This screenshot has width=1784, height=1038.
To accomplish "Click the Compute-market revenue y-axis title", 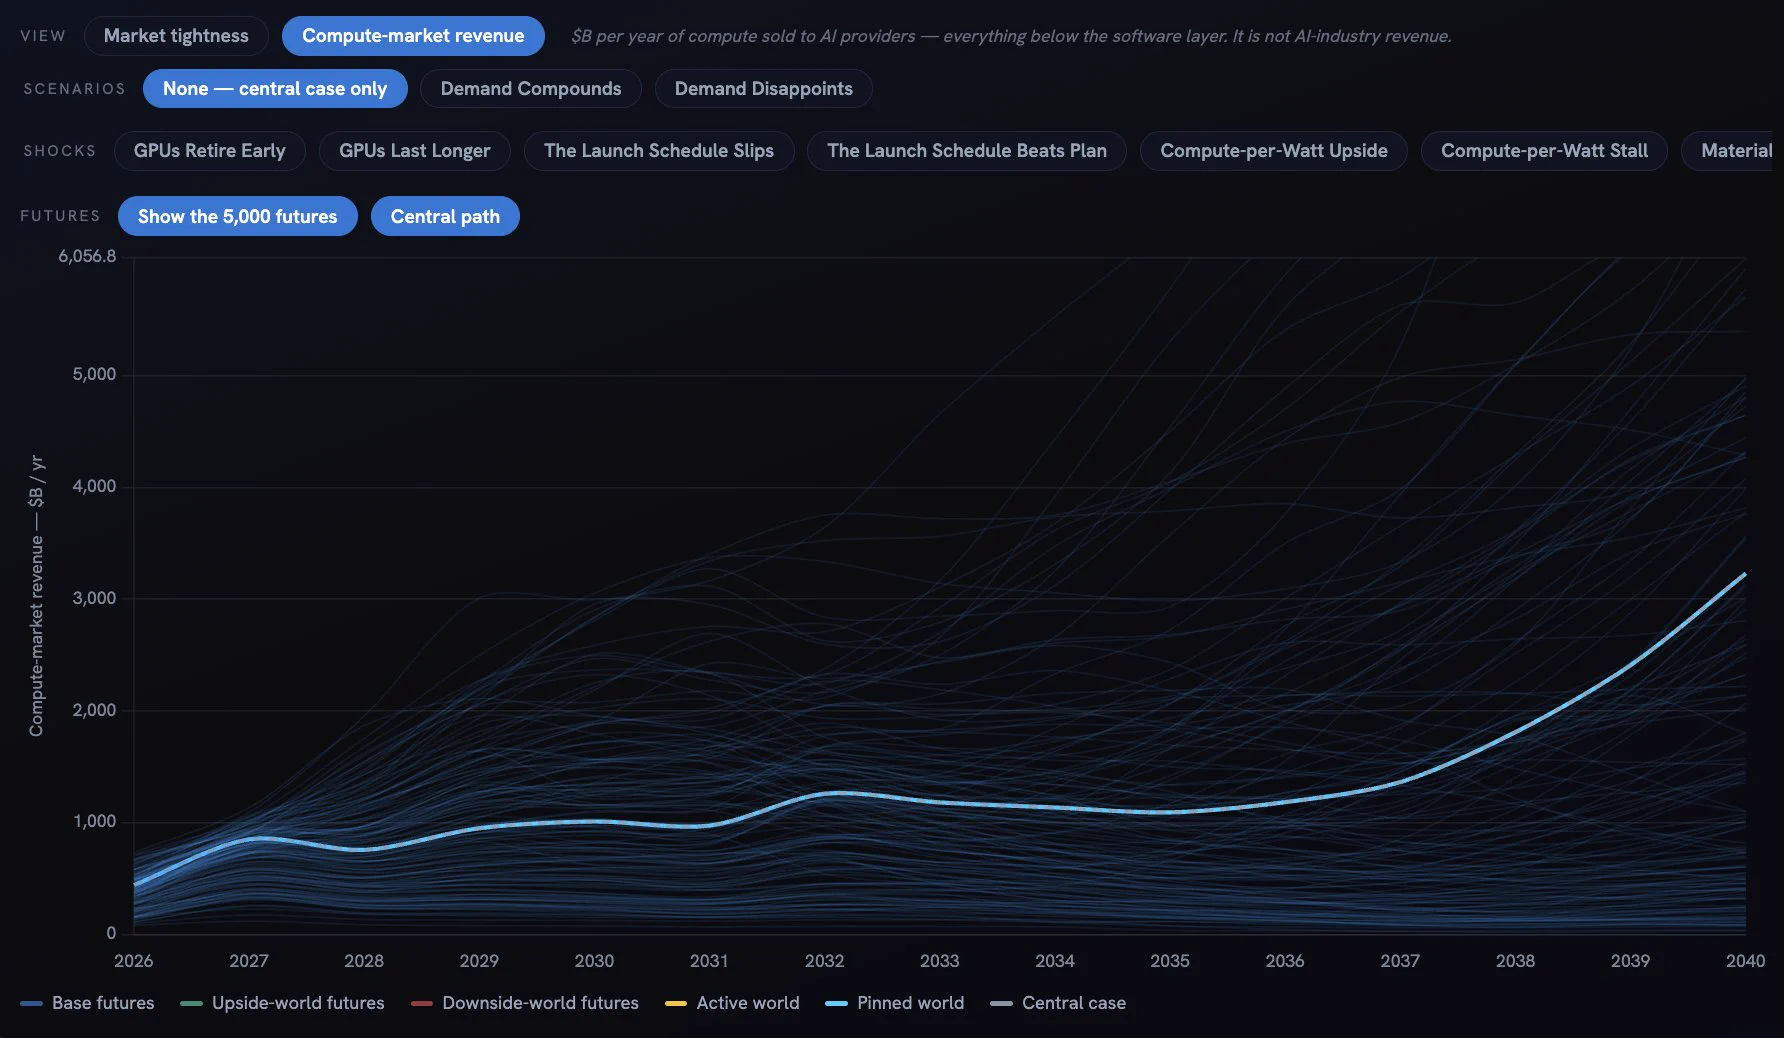I will click(x=36, y=596).
